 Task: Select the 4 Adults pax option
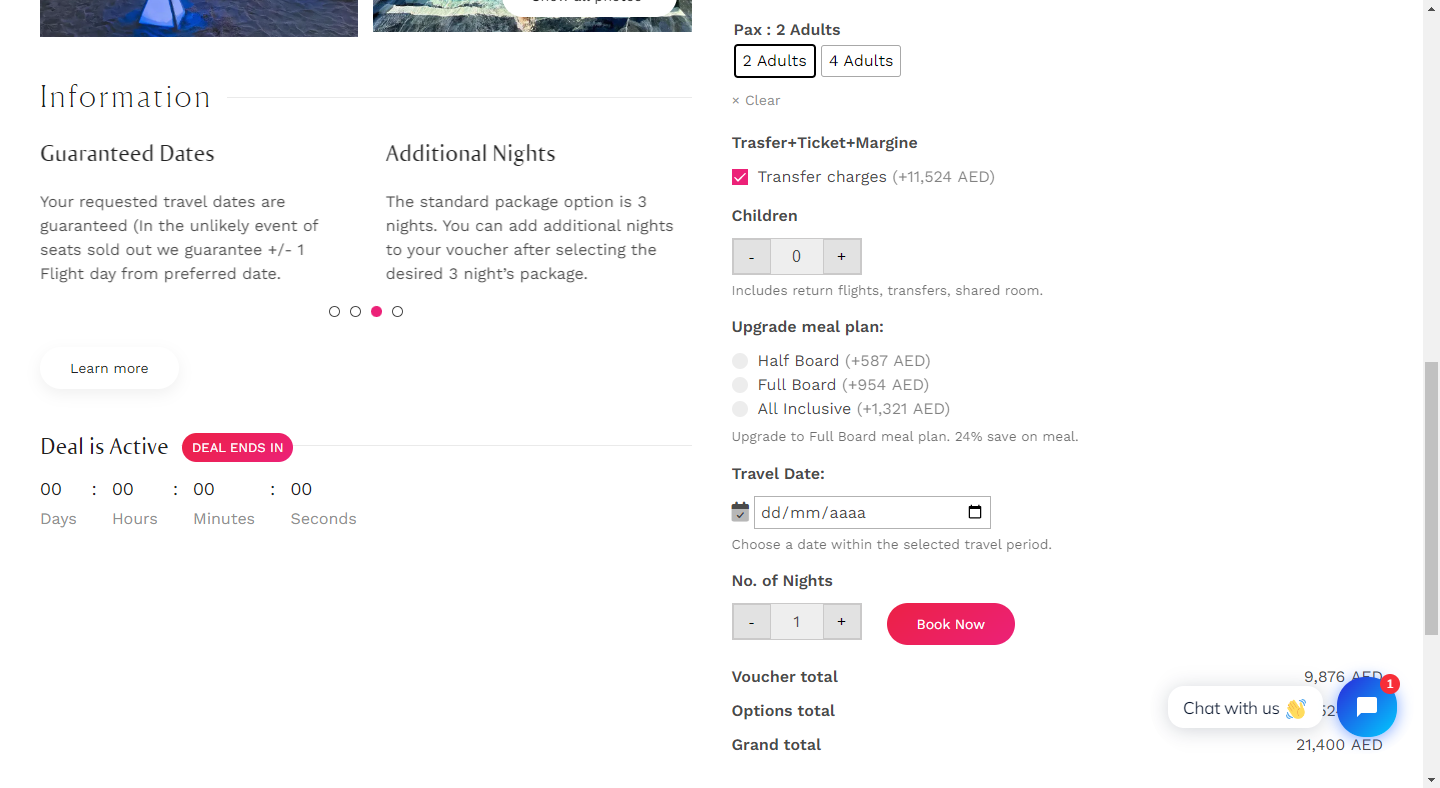pyautogui.click(x=861, y=61)
